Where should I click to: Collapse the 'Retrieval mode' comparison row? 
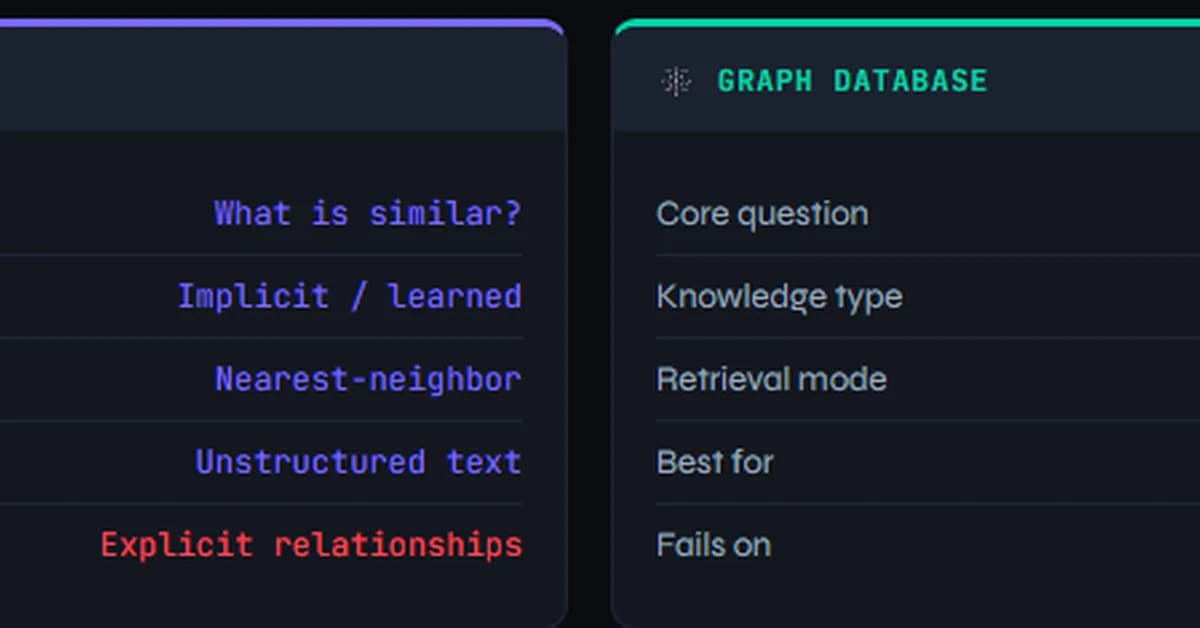pos(770,379)
